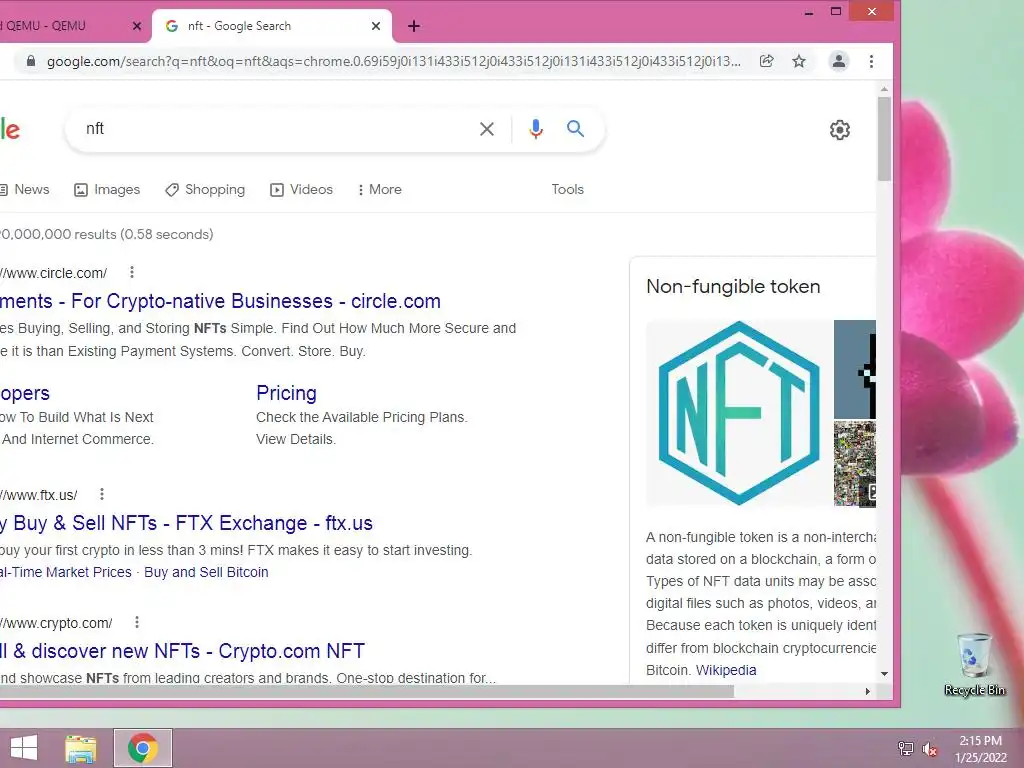Switch to the Images search tab
This screenshot has width=1024, height=768.
point(107,189)
